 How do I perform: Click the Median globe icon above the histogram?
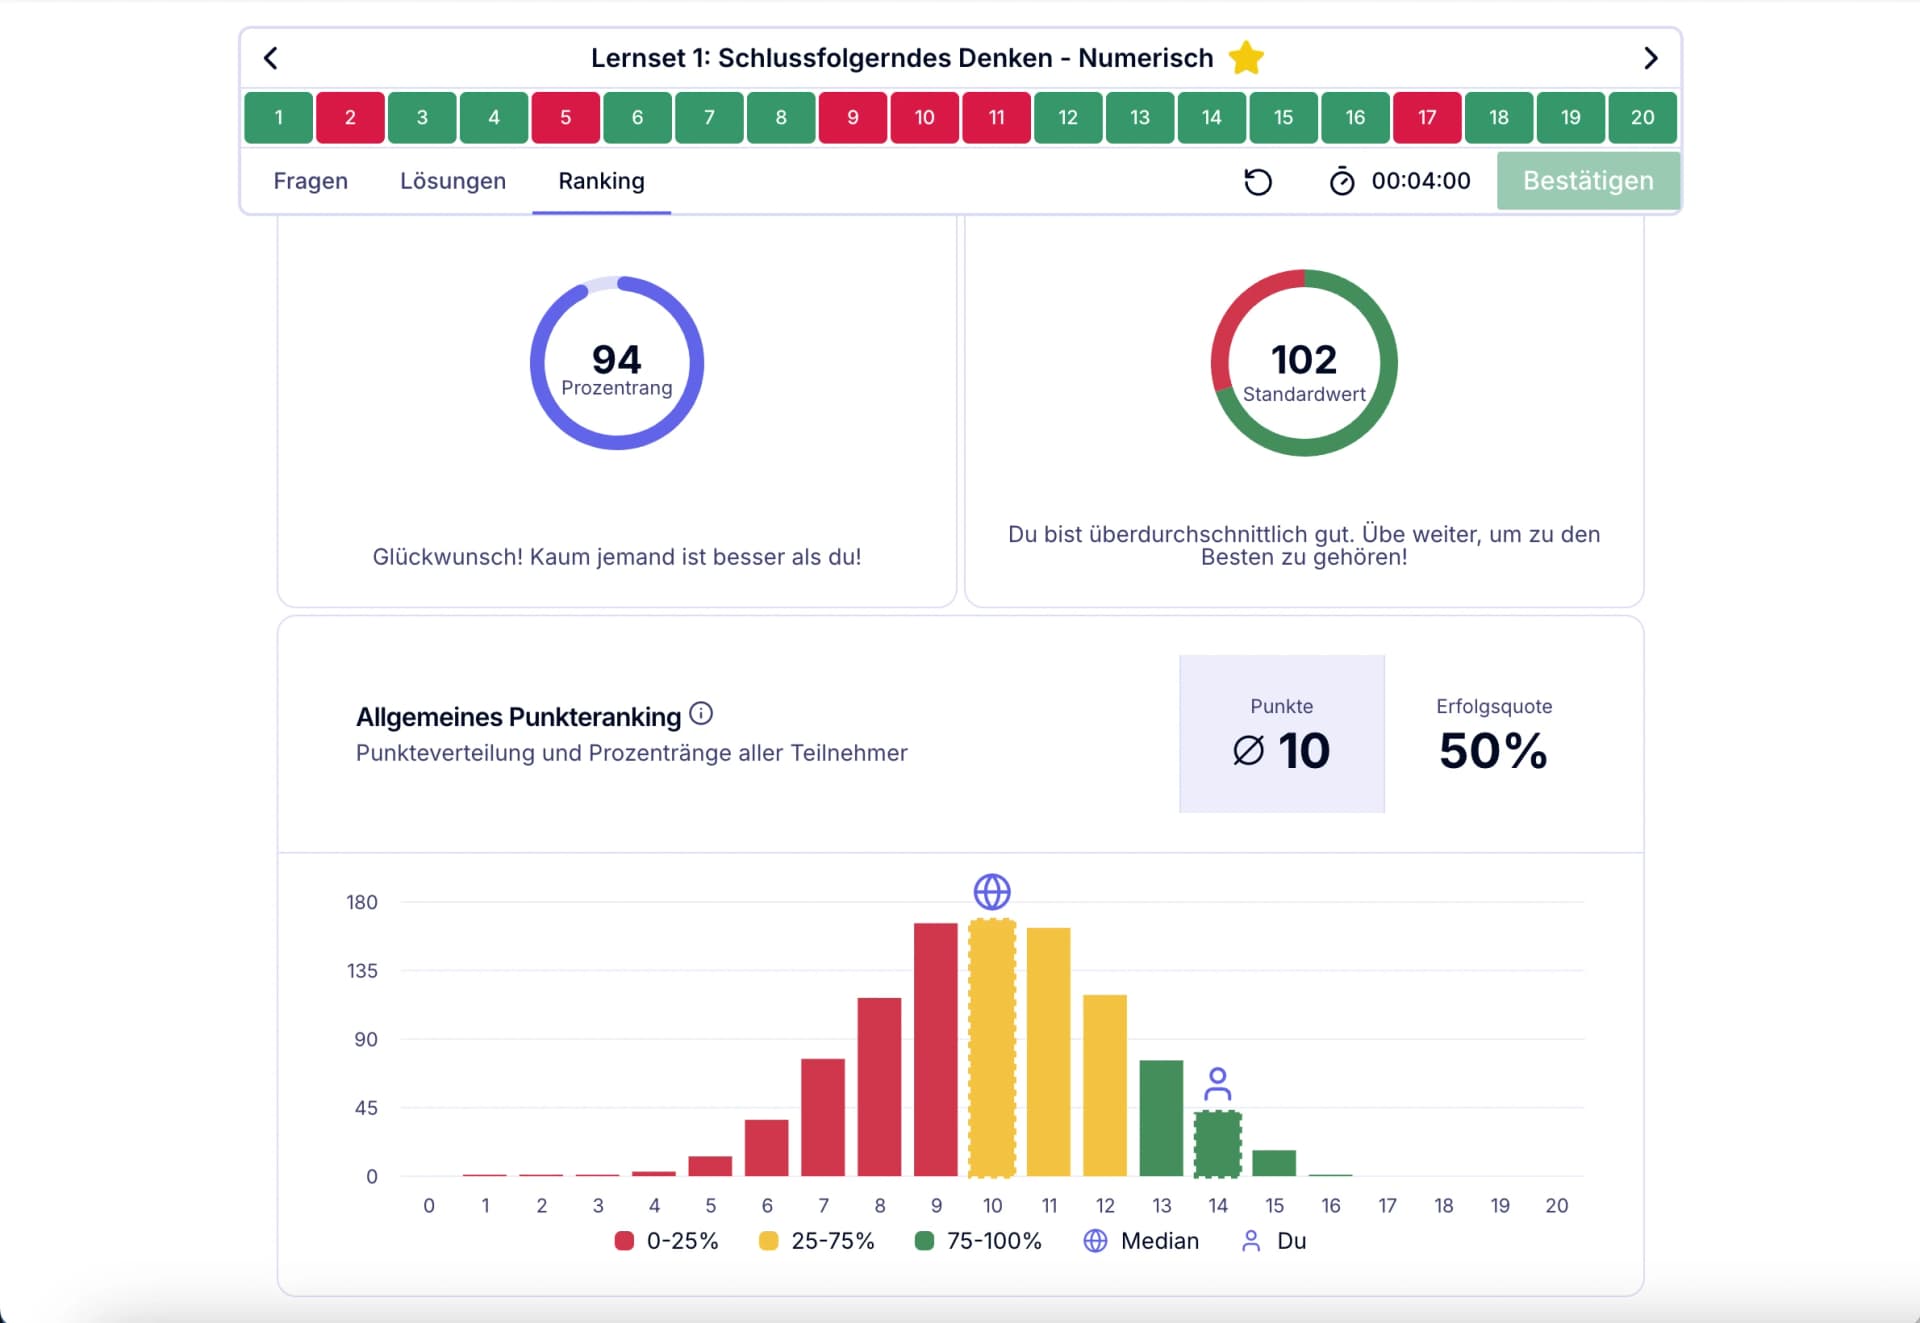click(992, 893)
